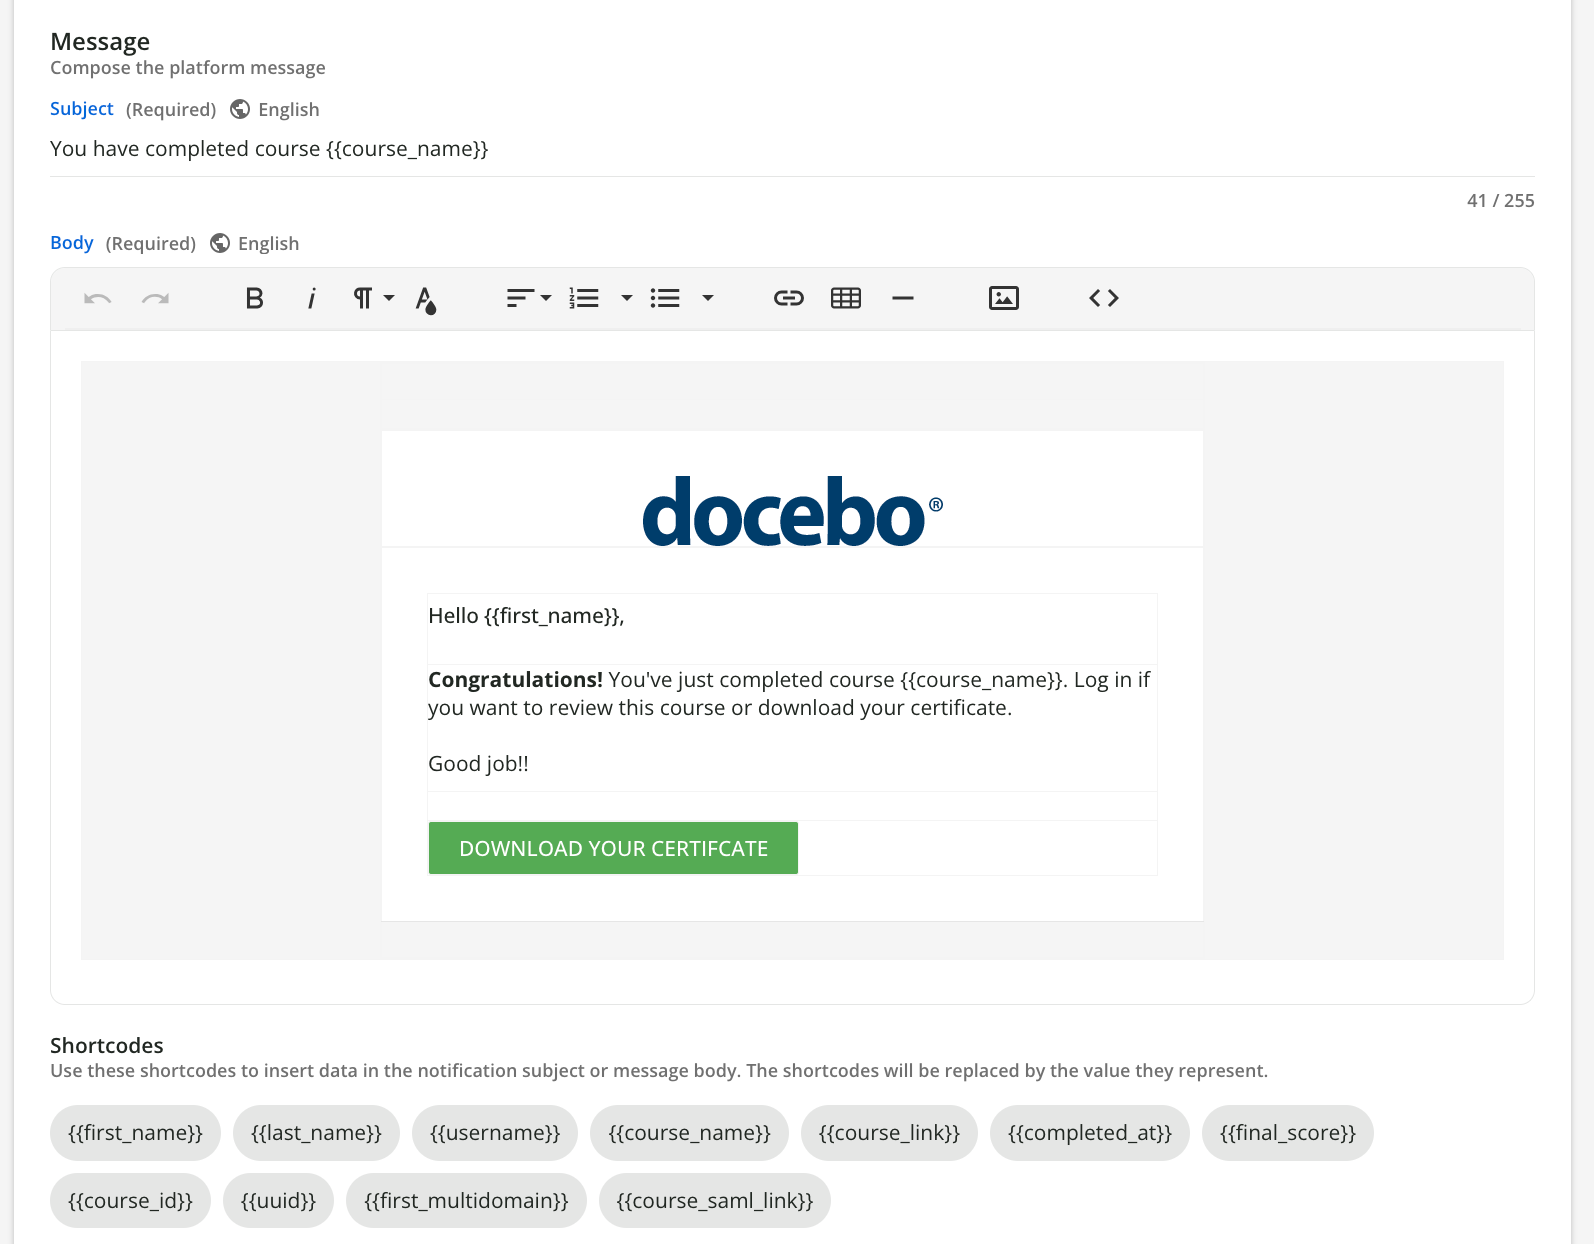
Task: Click the Good job!! line
Action: tap(478, 764)
